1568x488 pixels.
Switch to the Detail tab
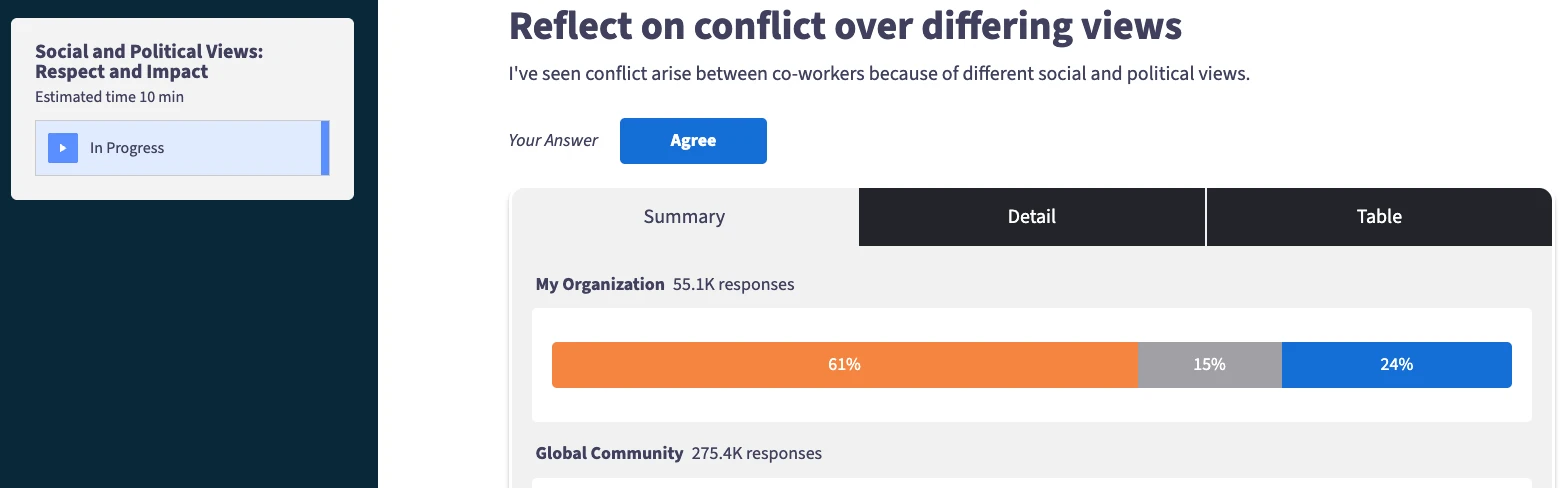point(1032,216)
